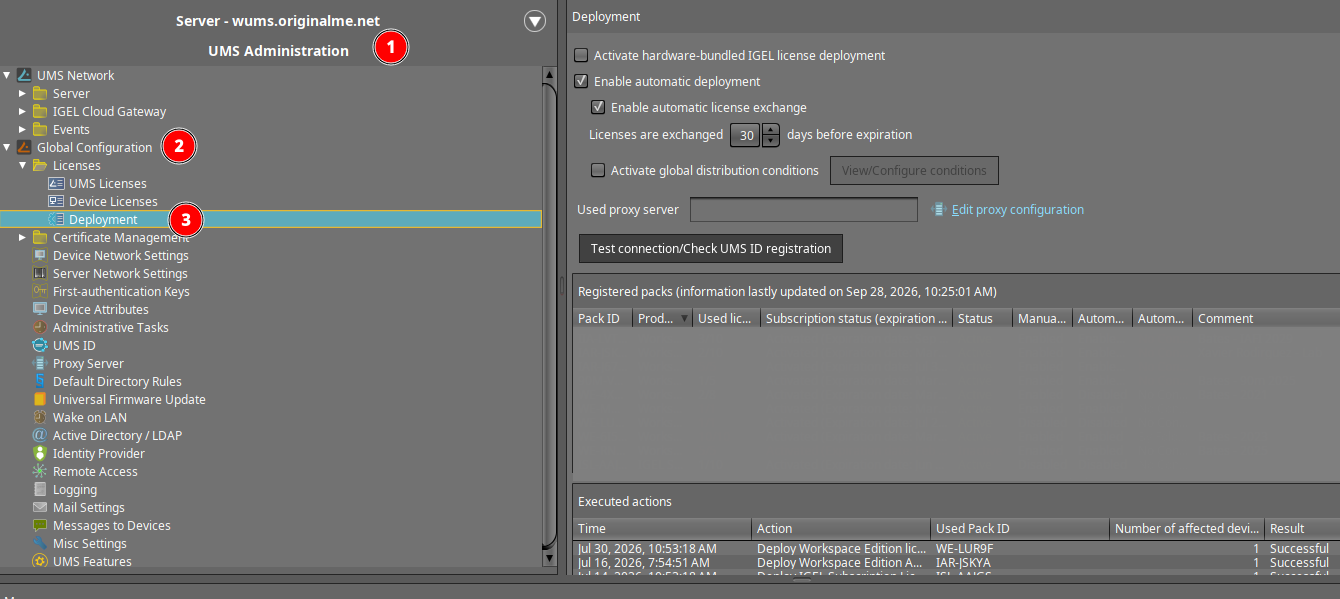The width and height of the screenshot is (1340, 599).
Task: Select the Deployment tree item
Action: [271, 220]
